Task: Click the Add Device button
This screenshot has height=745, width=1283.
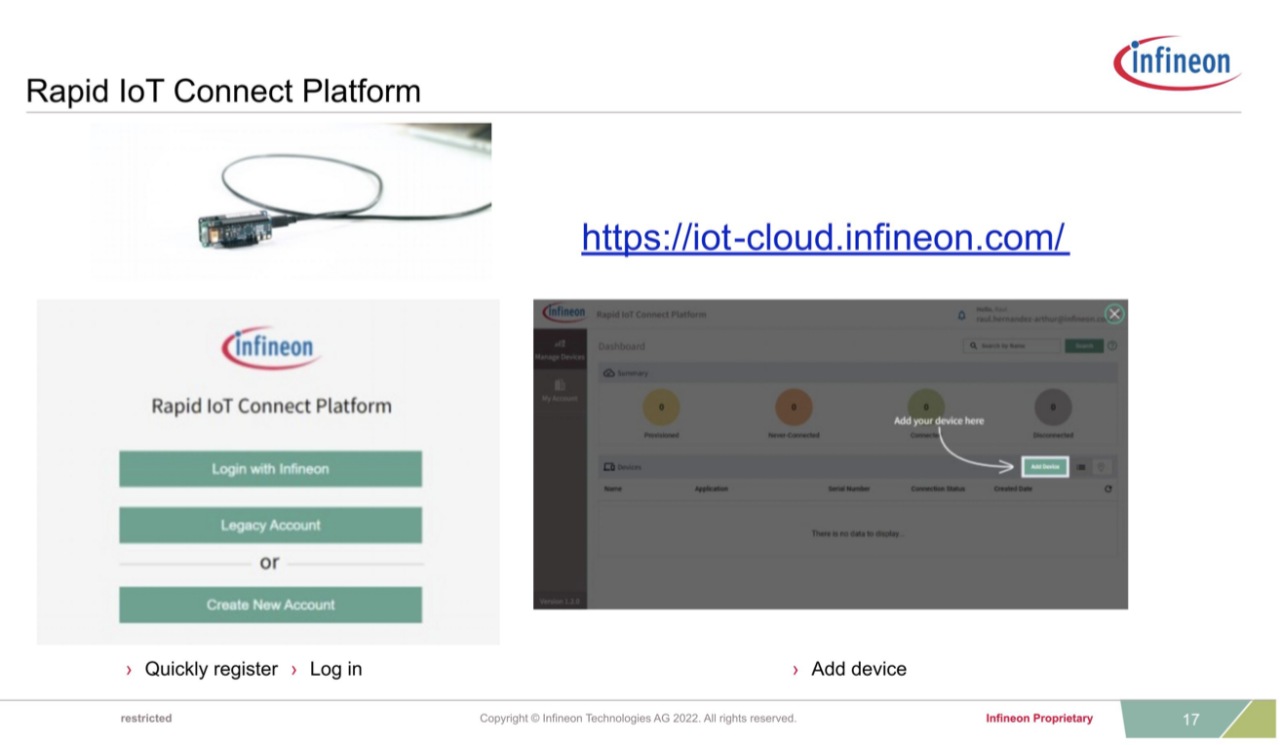Action: point(1044,467)
